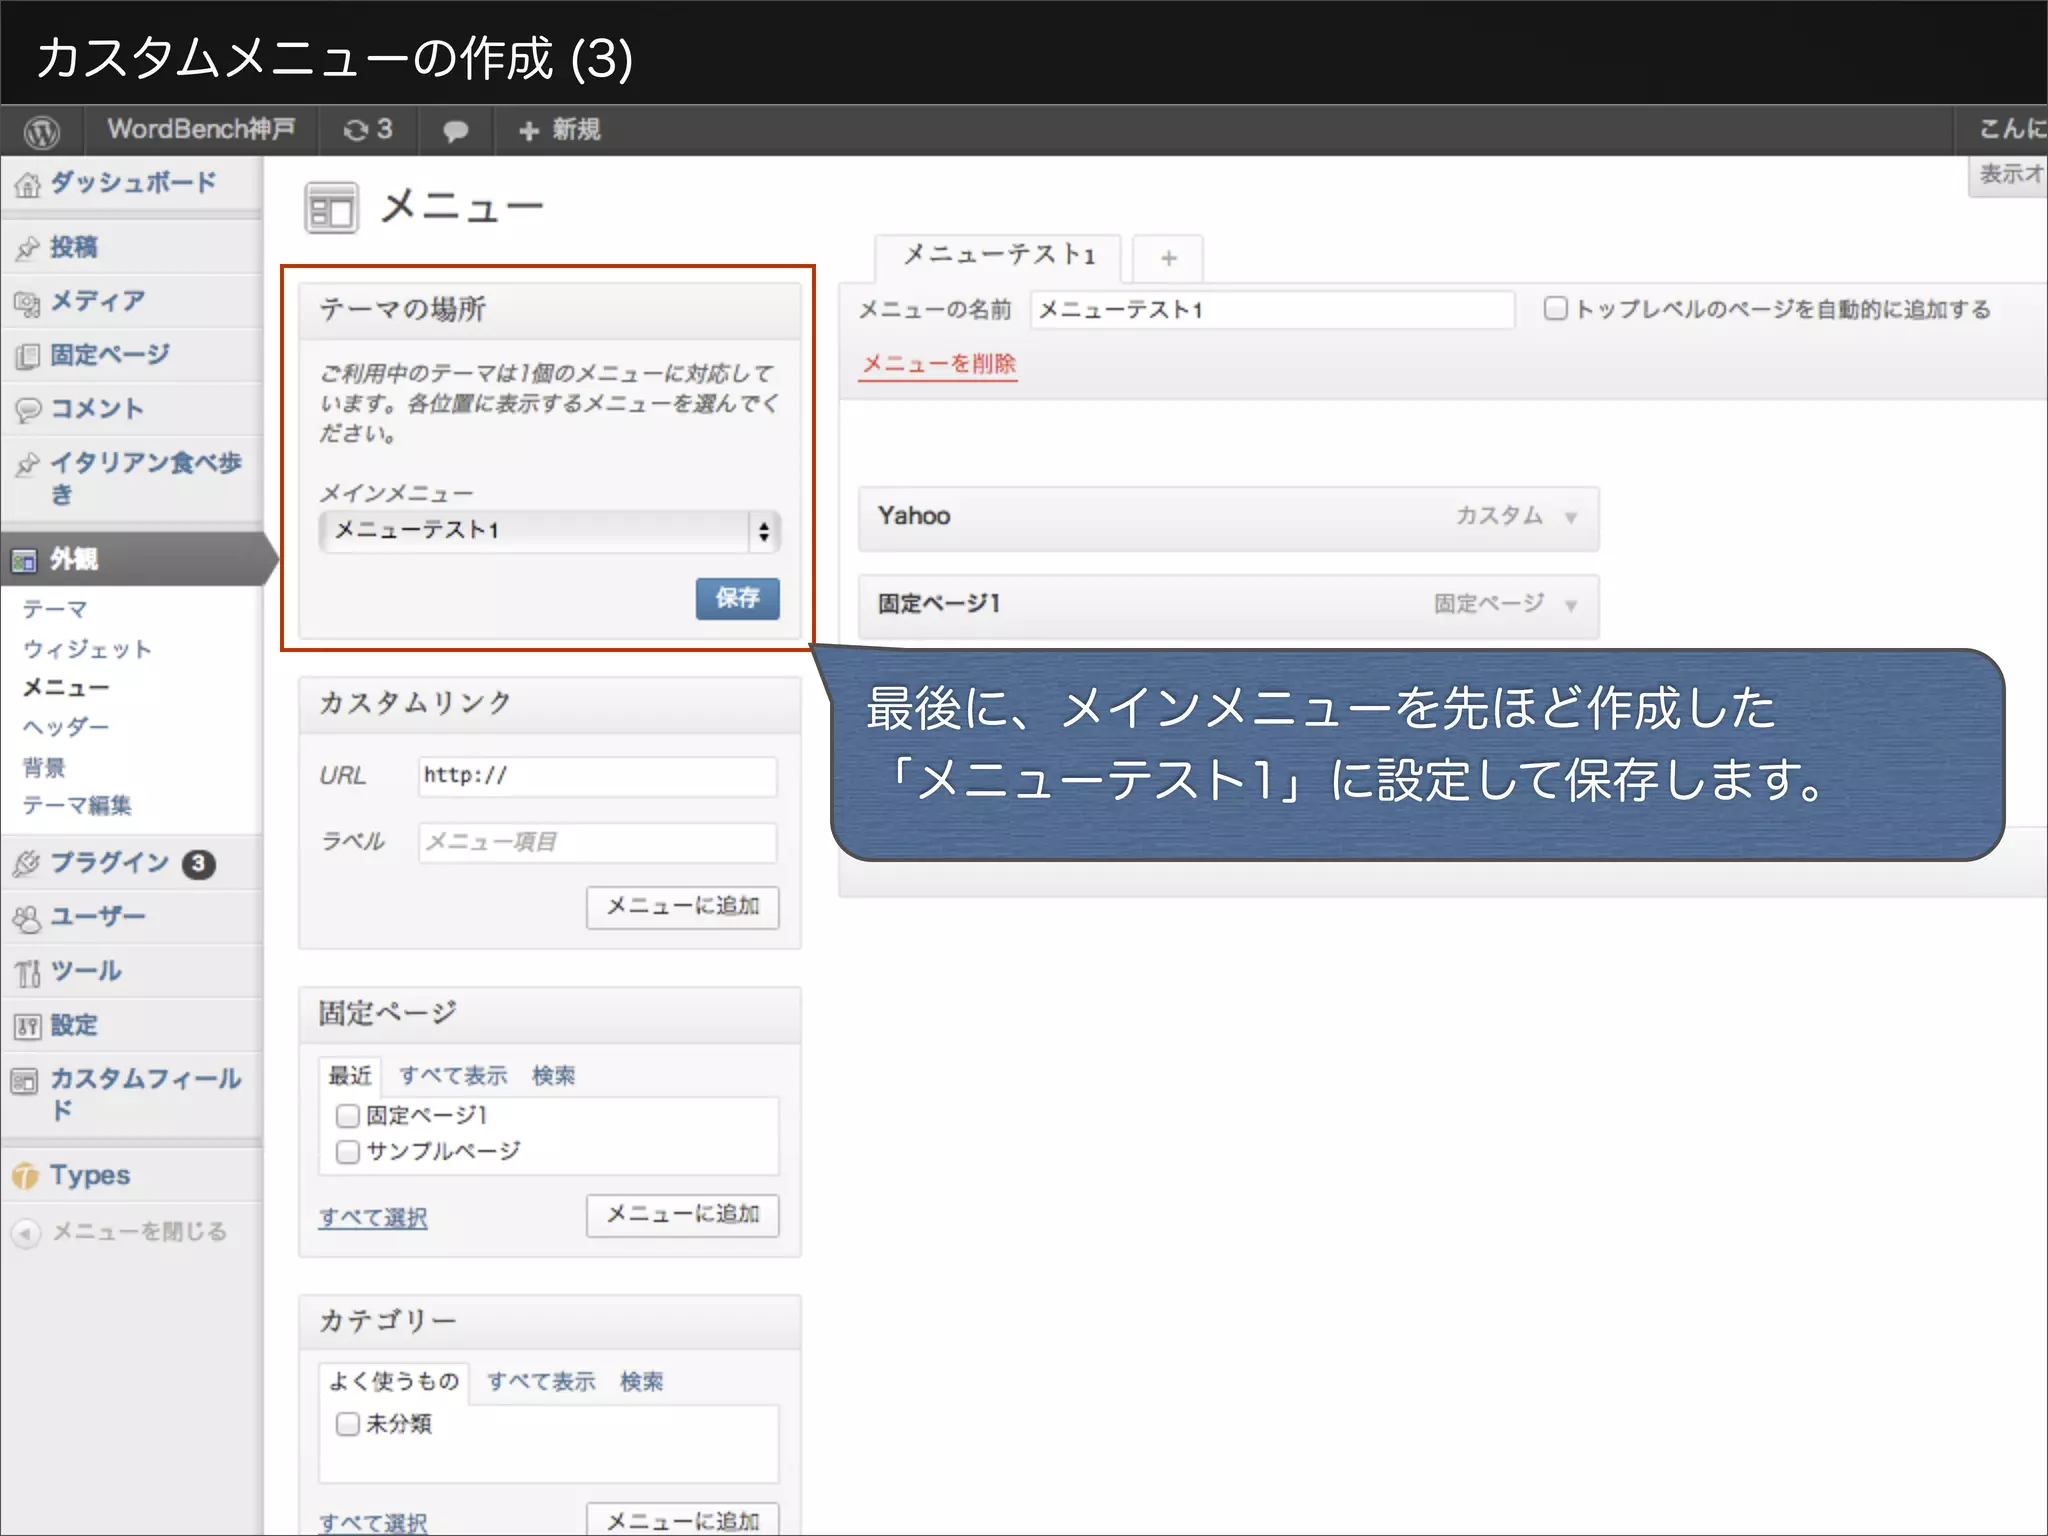This screenshot has height=1536, width=2048.
Task: Click the イタリアン食べ歩き pin icon
Action: [x=28, y=464]
